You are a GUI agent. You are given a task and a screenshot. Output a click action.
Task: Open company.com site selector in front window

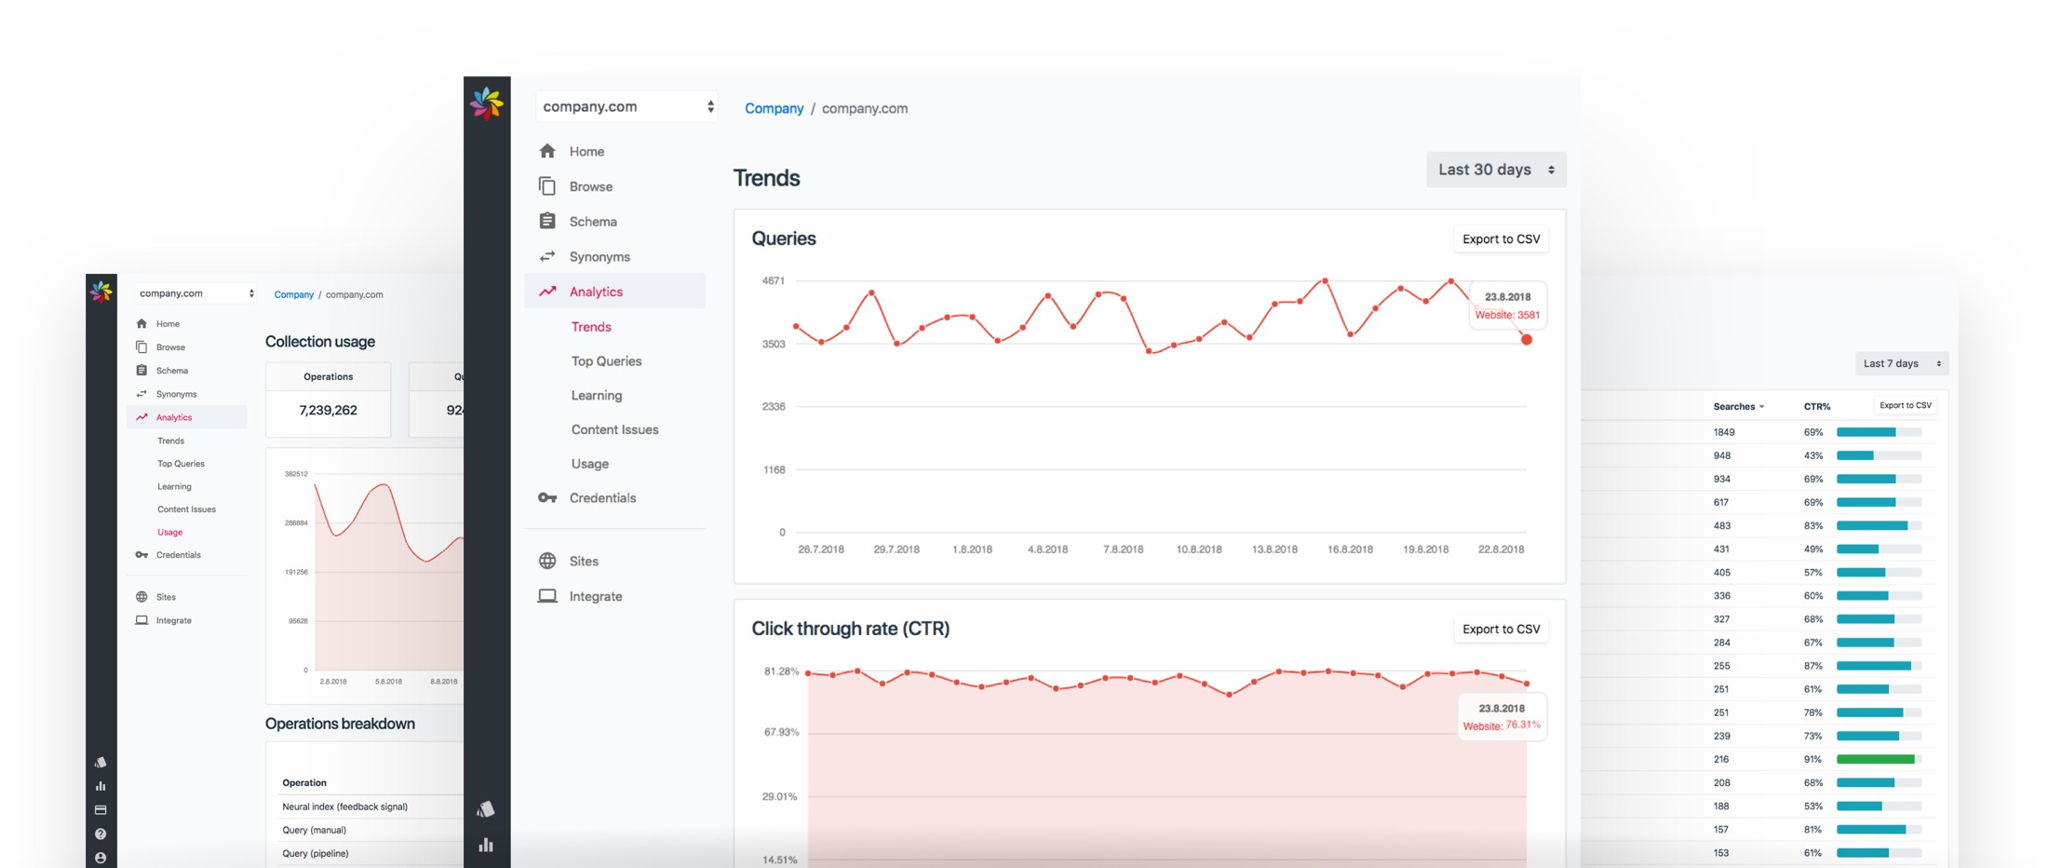click(x=627, y=107)
